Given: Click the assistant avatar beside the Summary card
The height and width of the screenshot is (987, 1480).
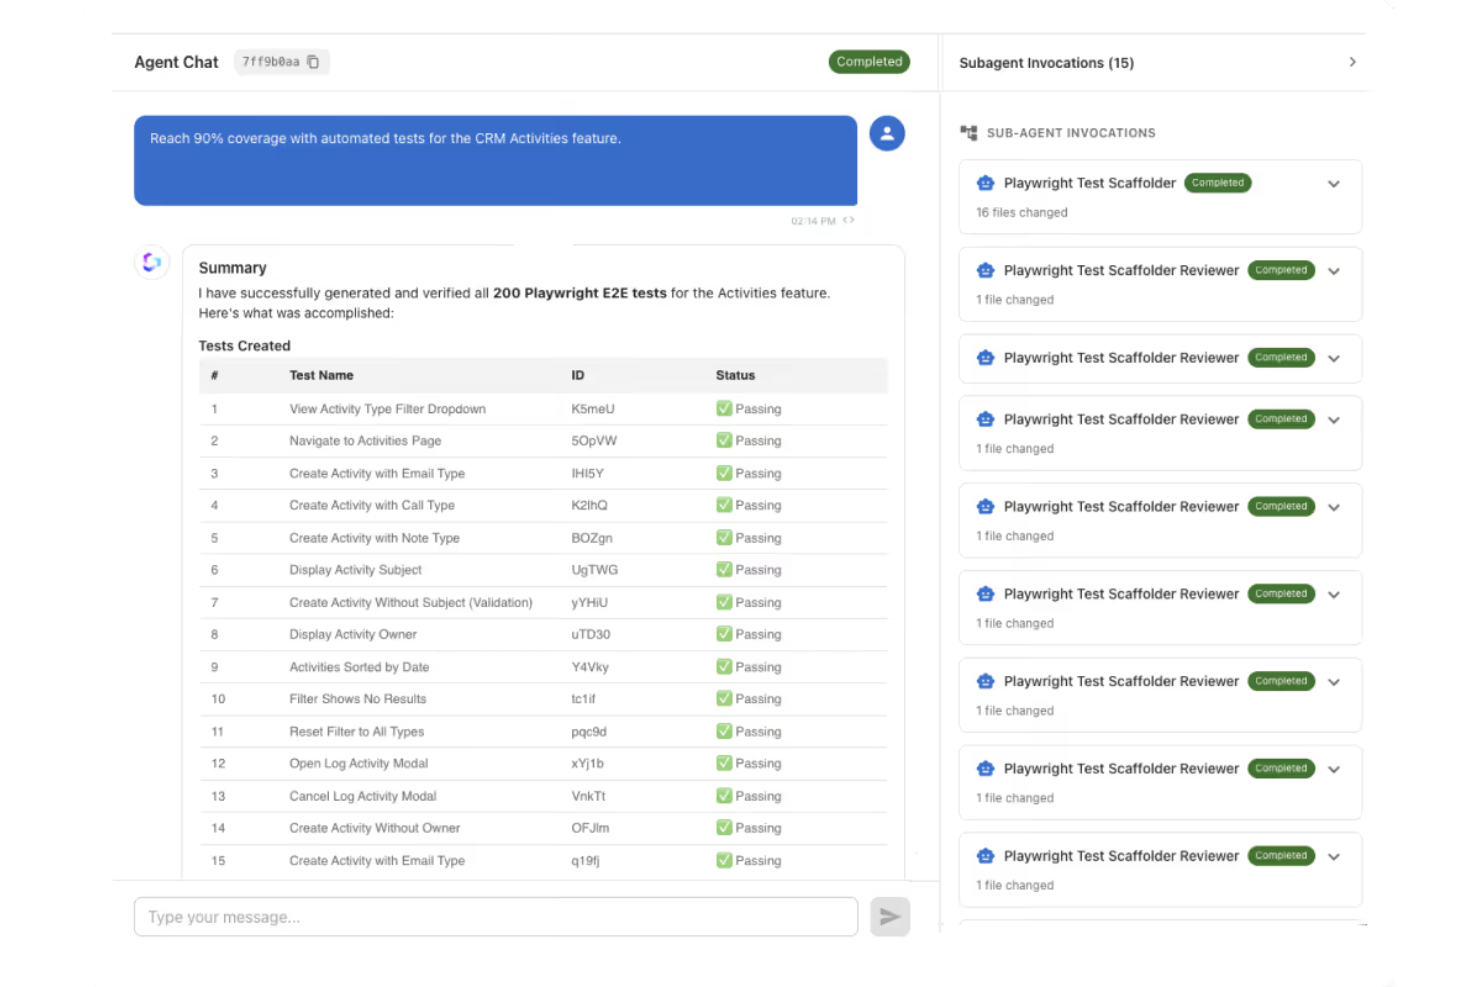Looking at the screenshot, I should click(151, 262).
